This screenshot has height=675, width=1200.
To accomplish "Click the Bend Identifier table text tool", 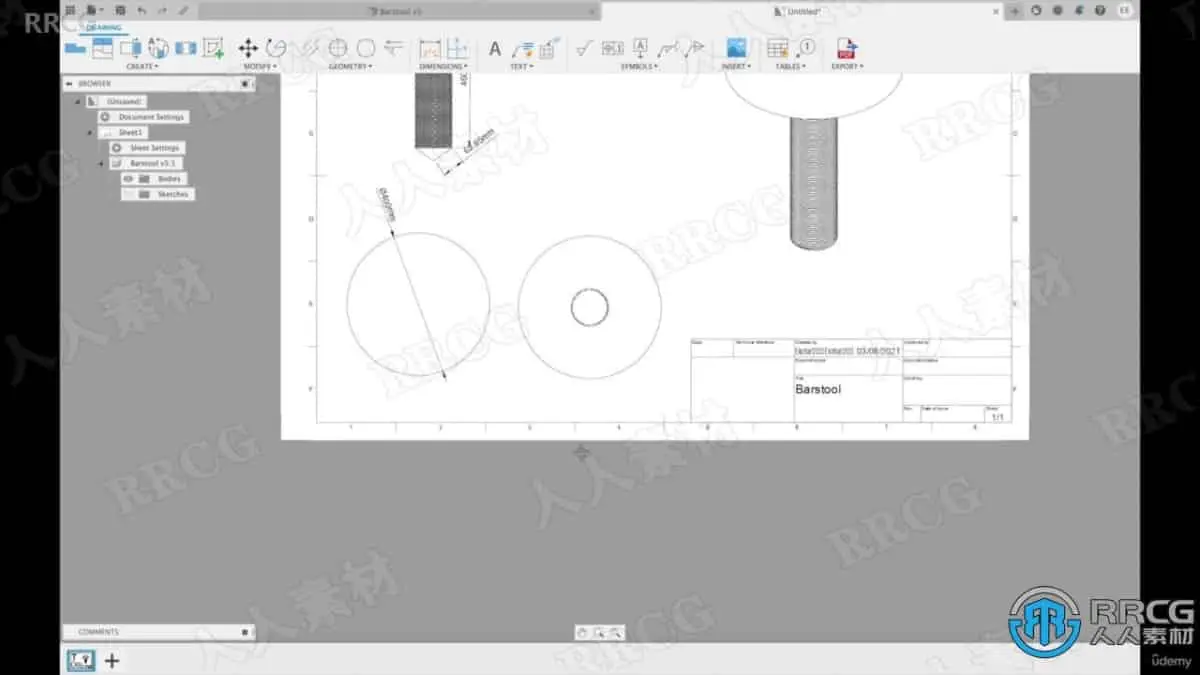I will [x=547, y=47].
